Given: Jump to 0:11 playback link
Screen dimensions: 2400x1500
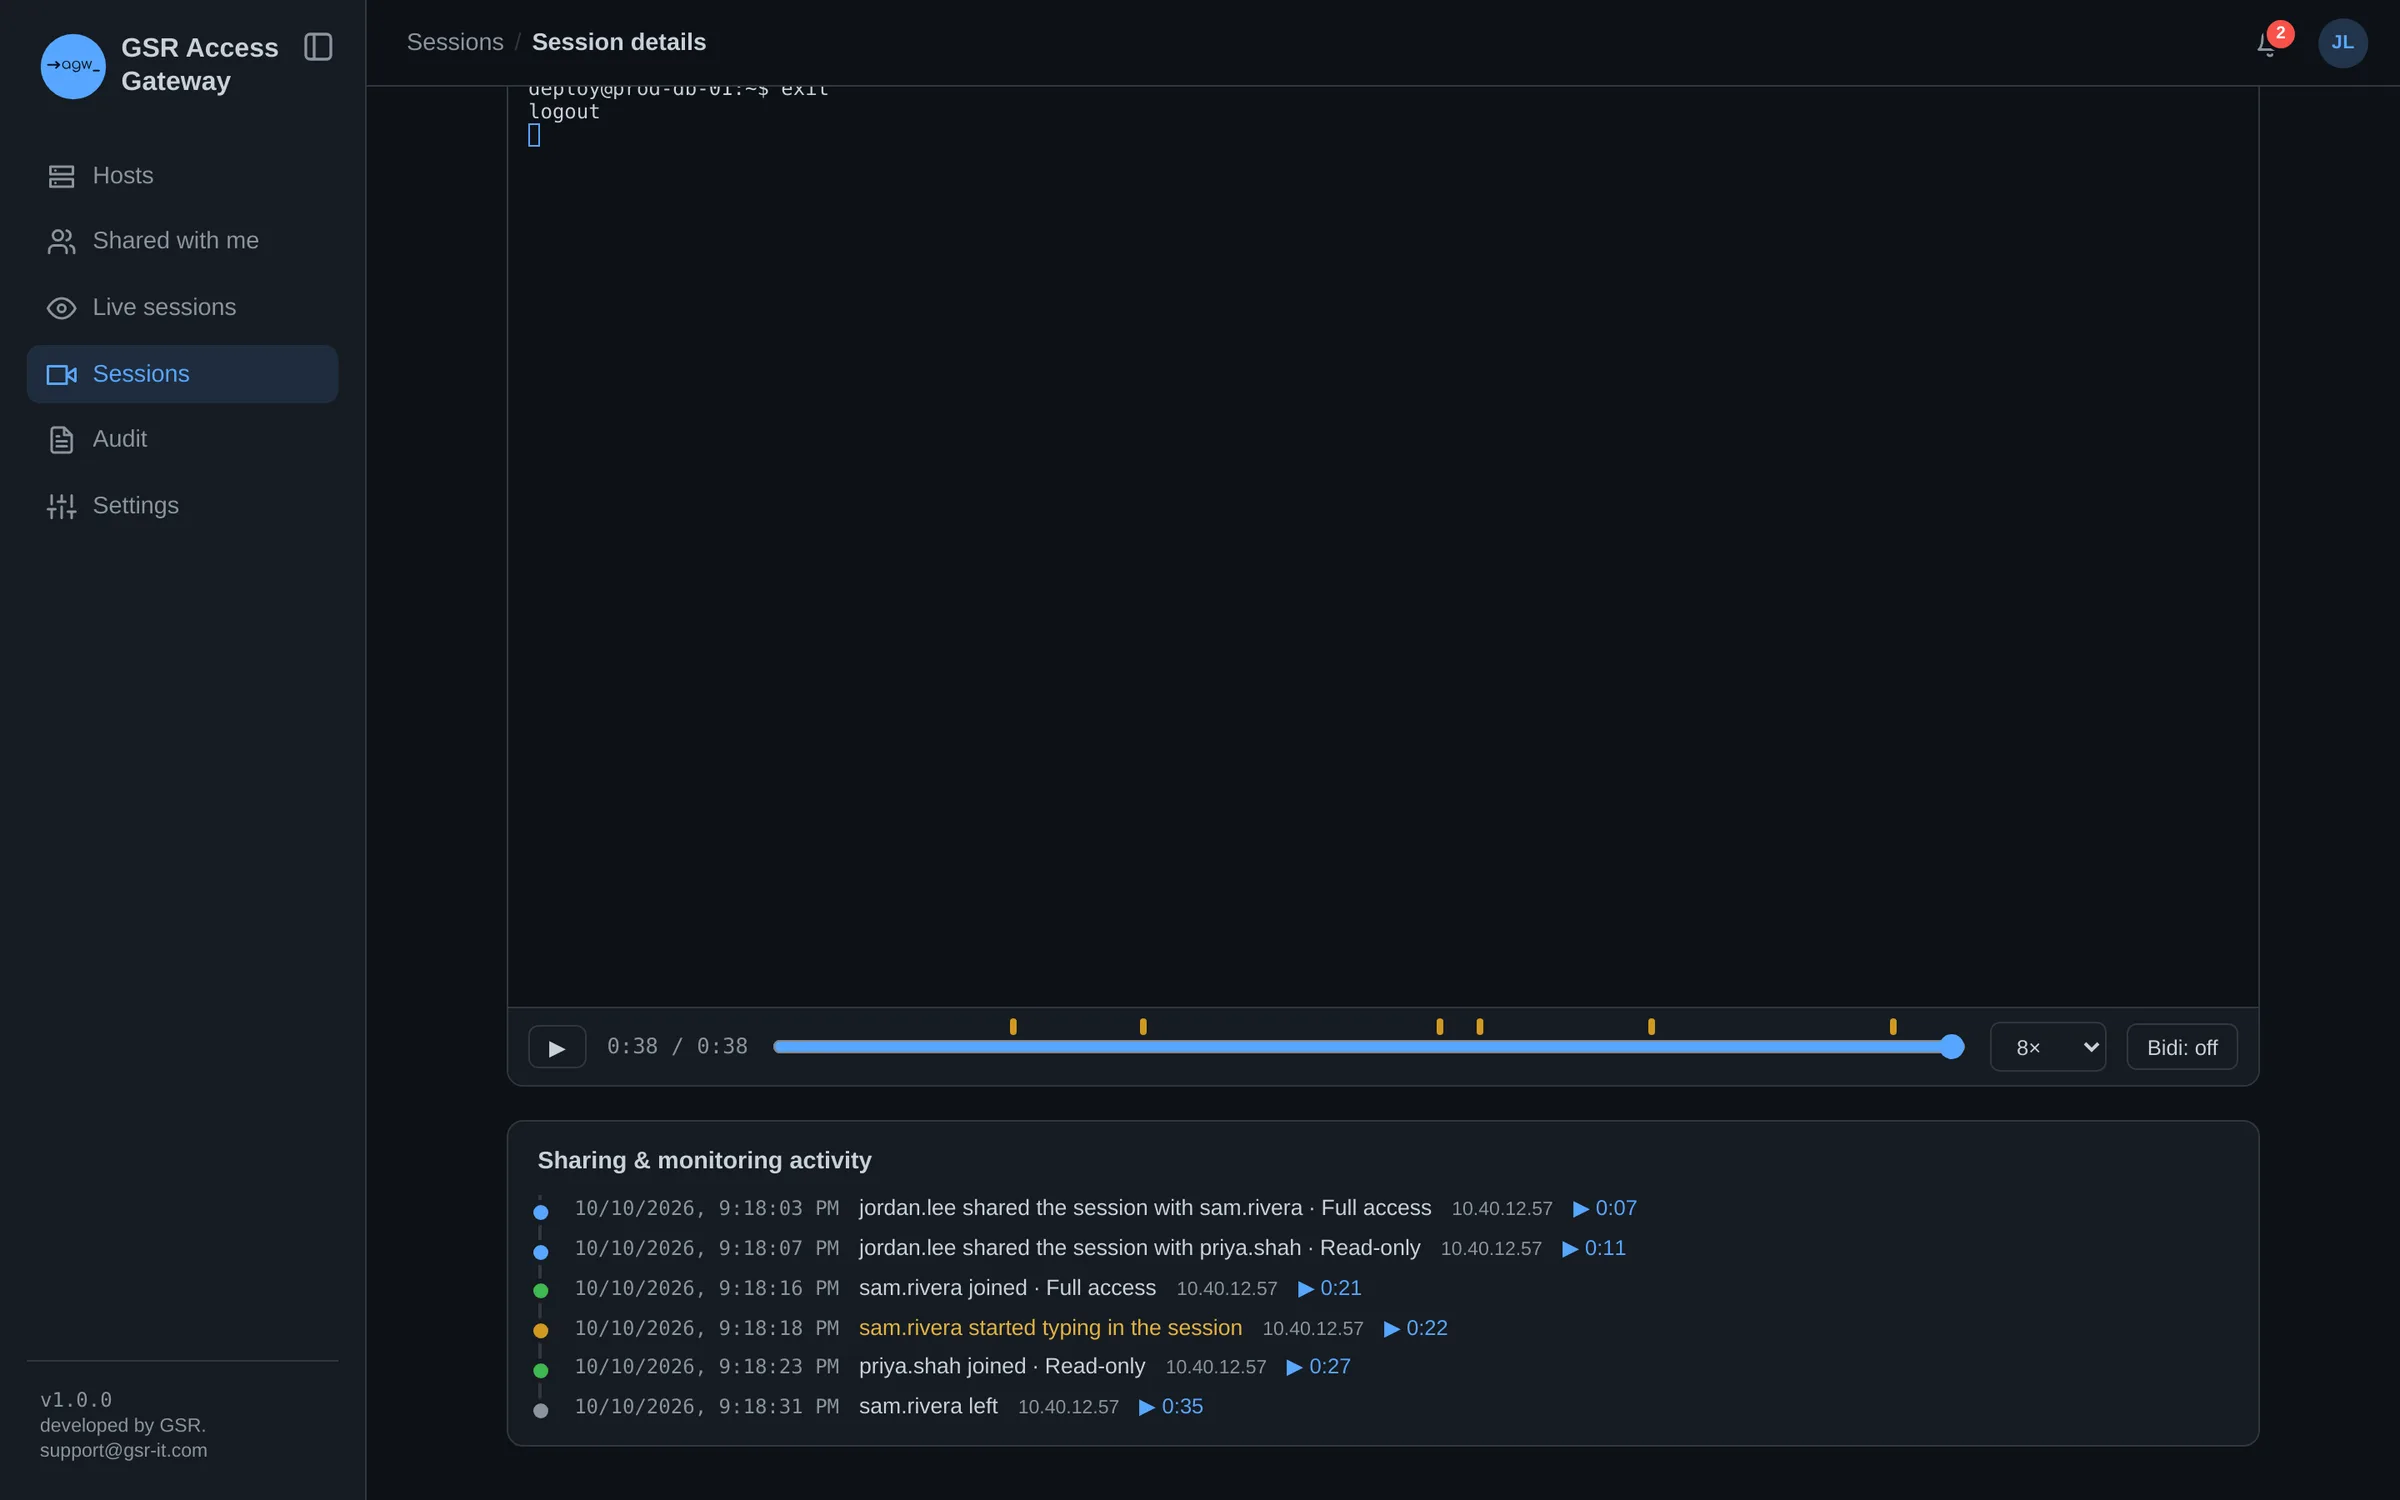Looking at the screenshot, I should click(x=1594, y=1248).
